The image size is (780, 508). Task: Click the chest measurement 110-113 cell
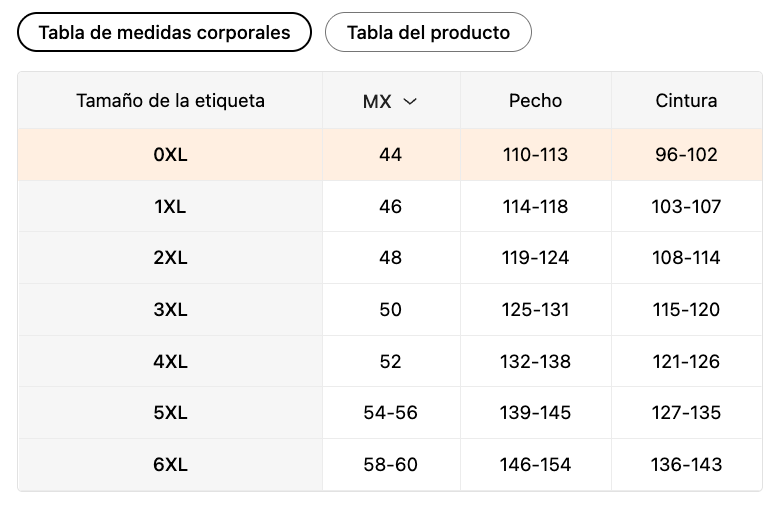click(535, 155)
